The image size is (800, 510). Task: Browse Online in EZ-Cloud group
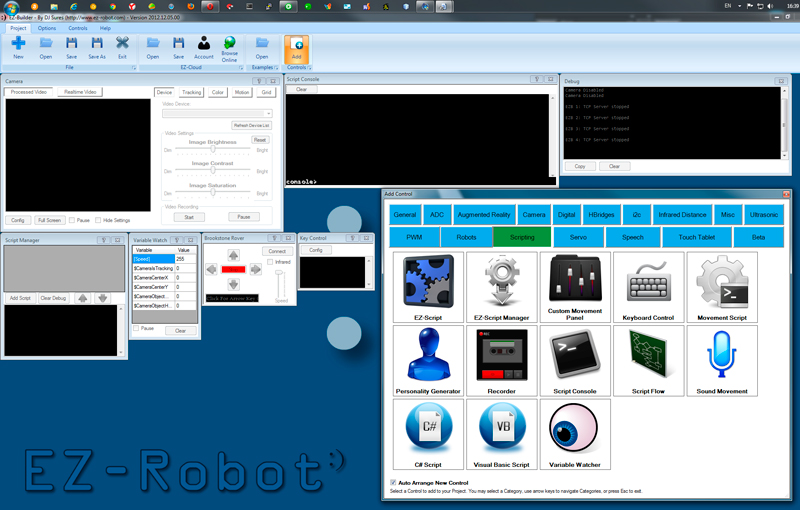(230, 49)
